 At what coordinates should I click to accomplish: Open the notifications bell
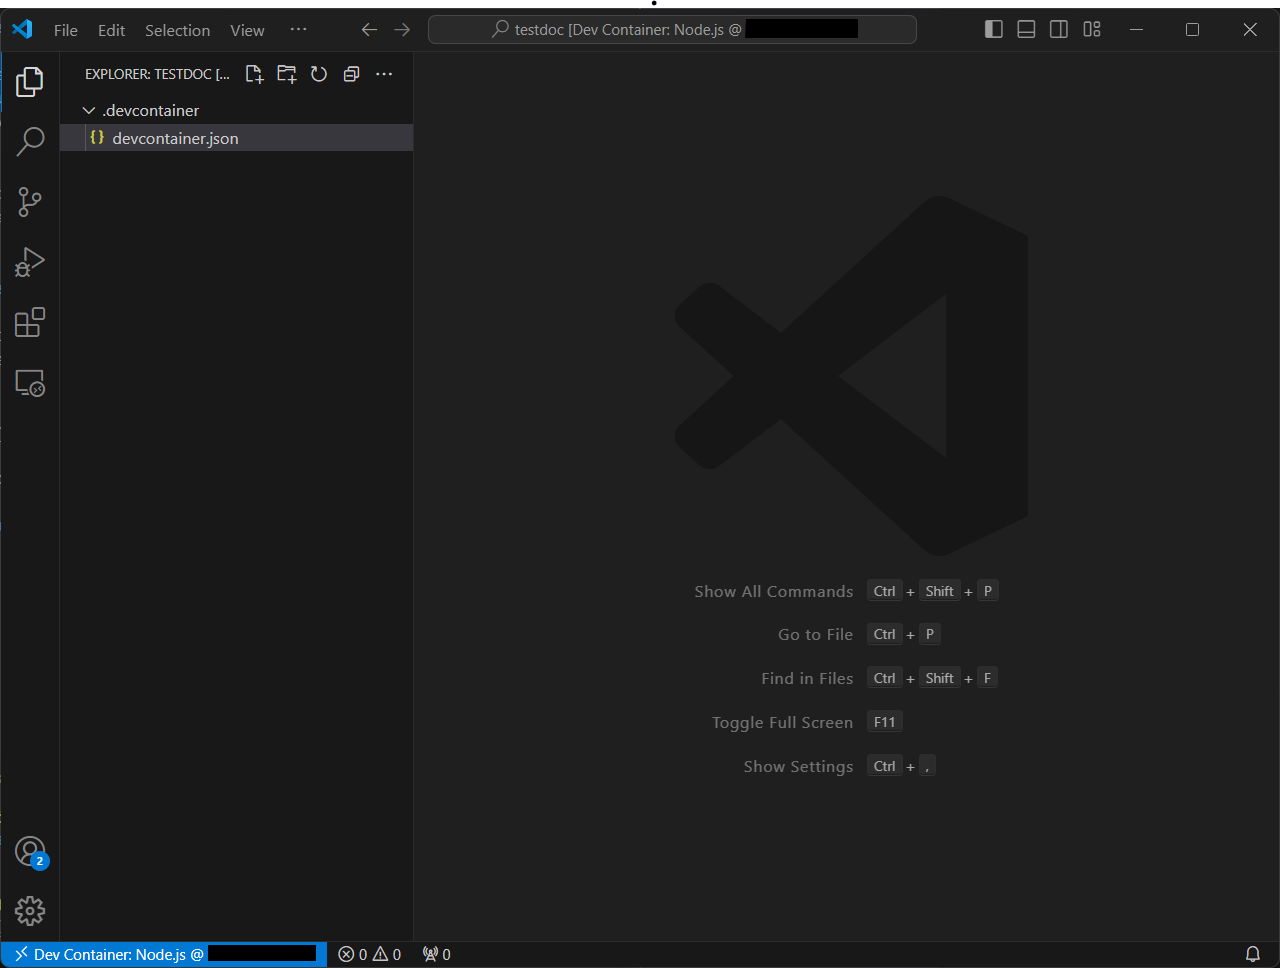[x=1252, y=954]
